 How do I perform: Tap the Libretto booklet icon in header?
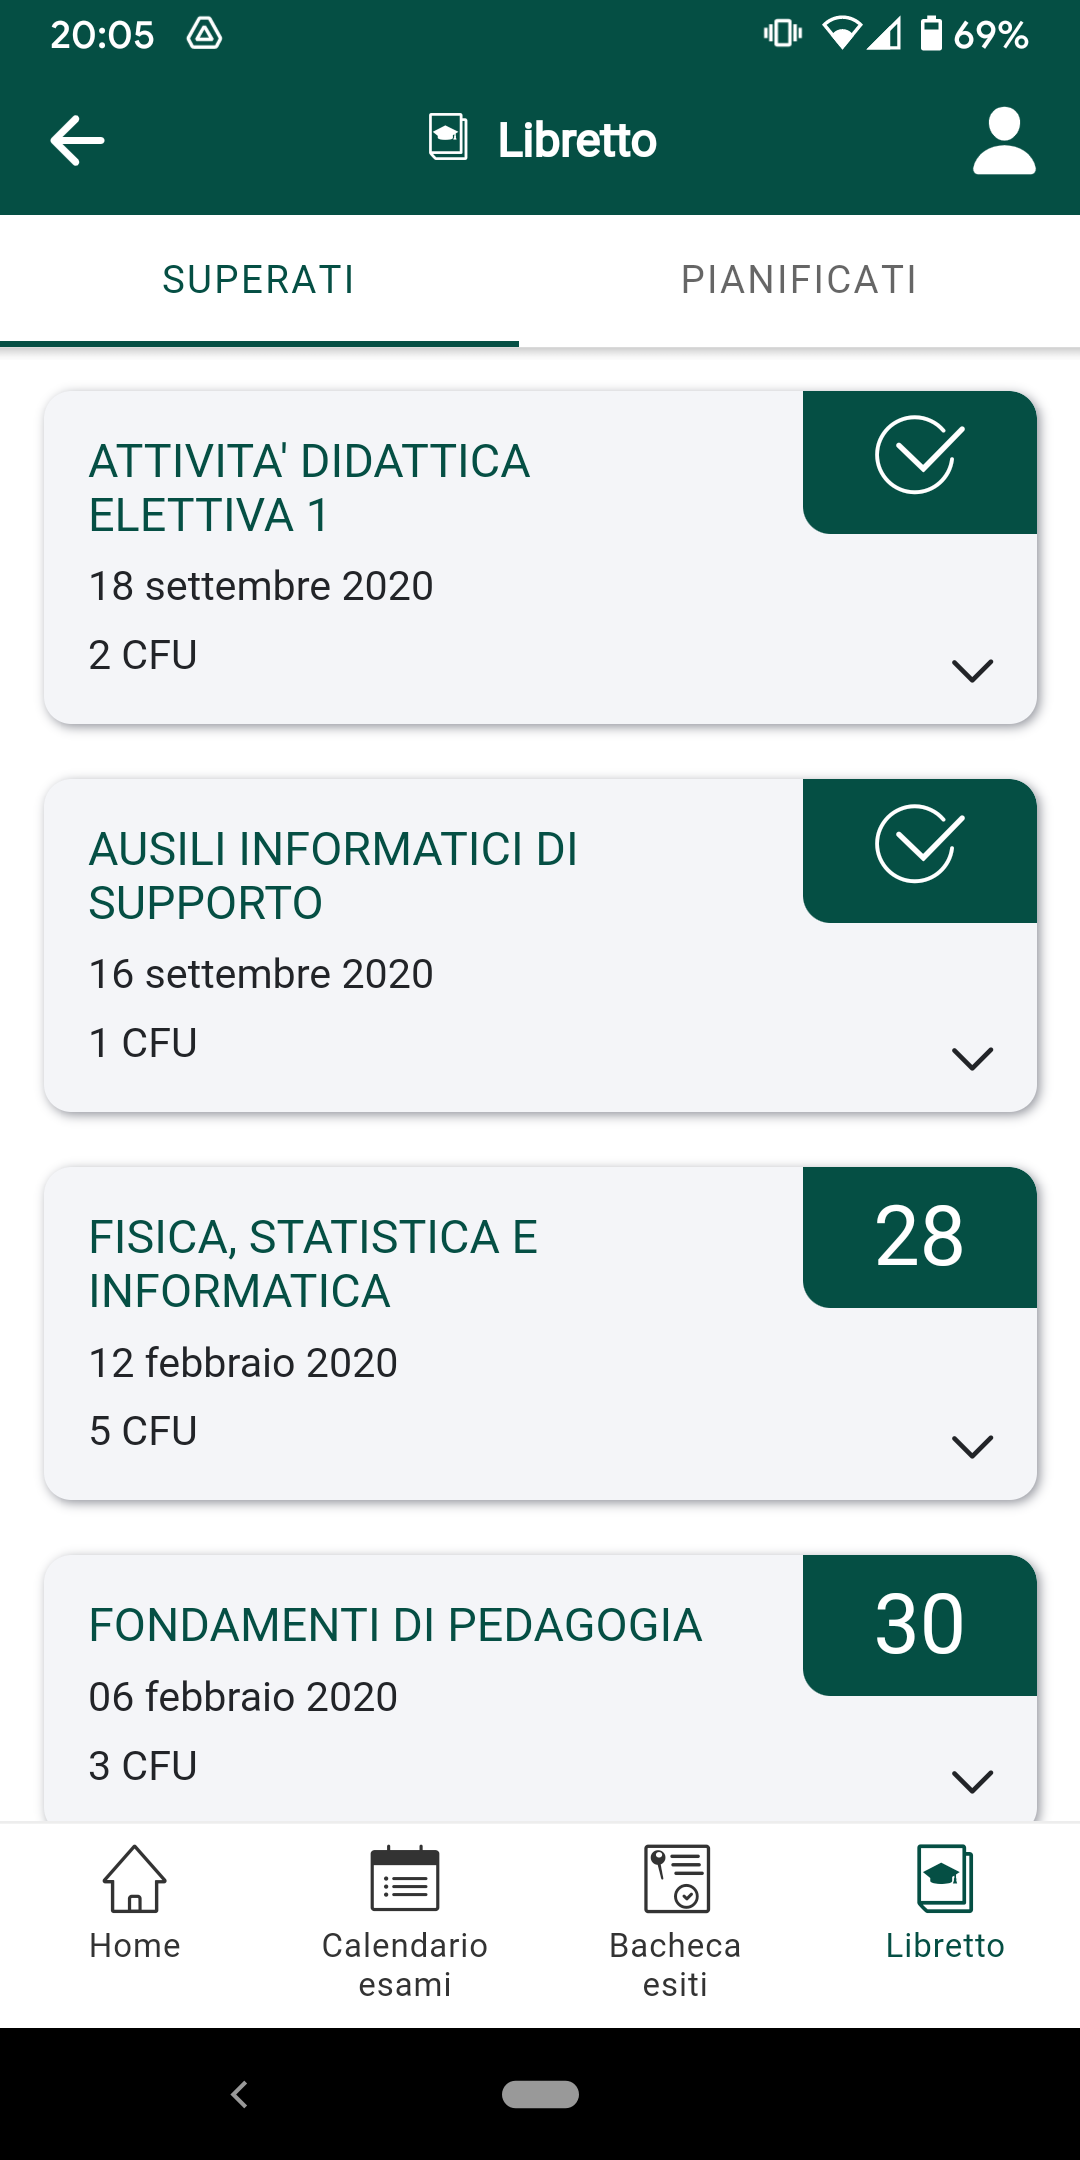click(x=448, y=137)
